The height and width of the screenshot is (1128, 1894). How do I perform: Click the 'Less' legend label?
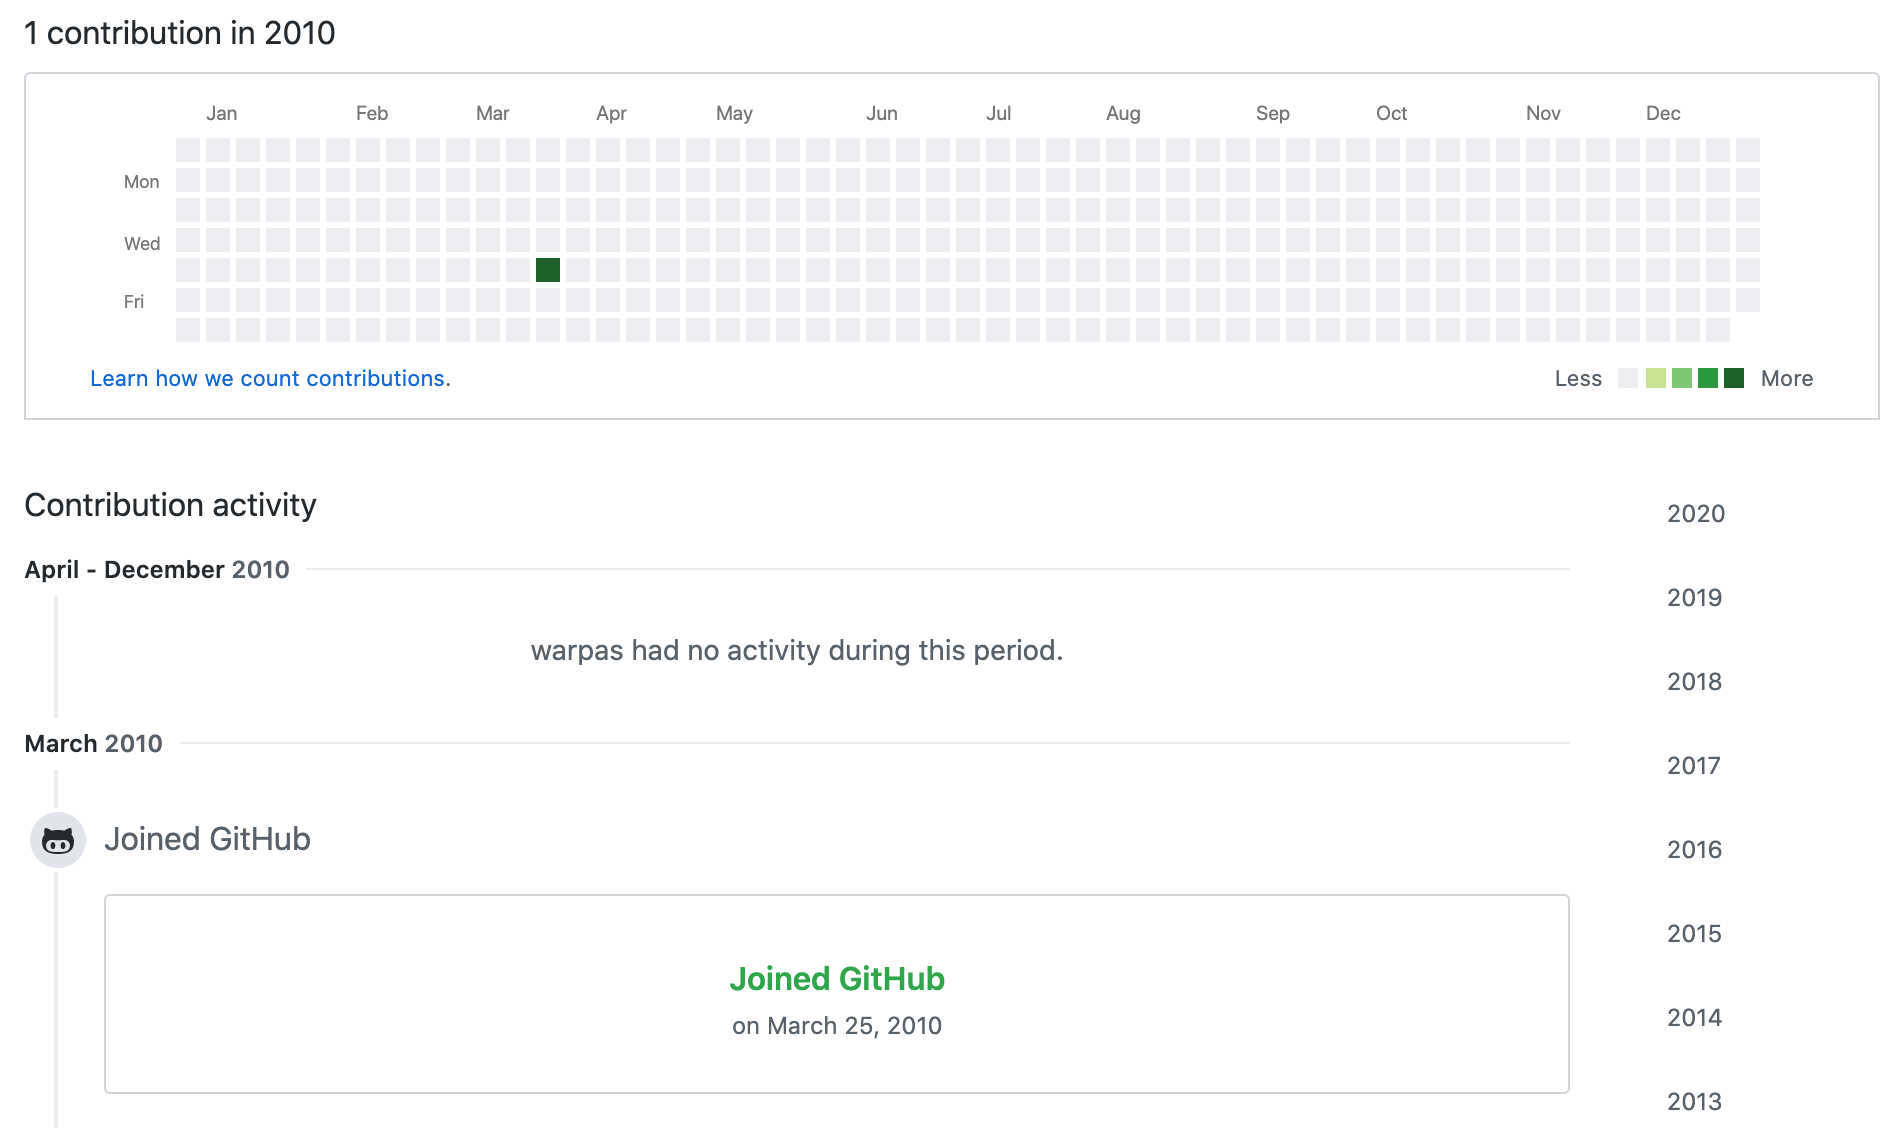pos(1578,378)
